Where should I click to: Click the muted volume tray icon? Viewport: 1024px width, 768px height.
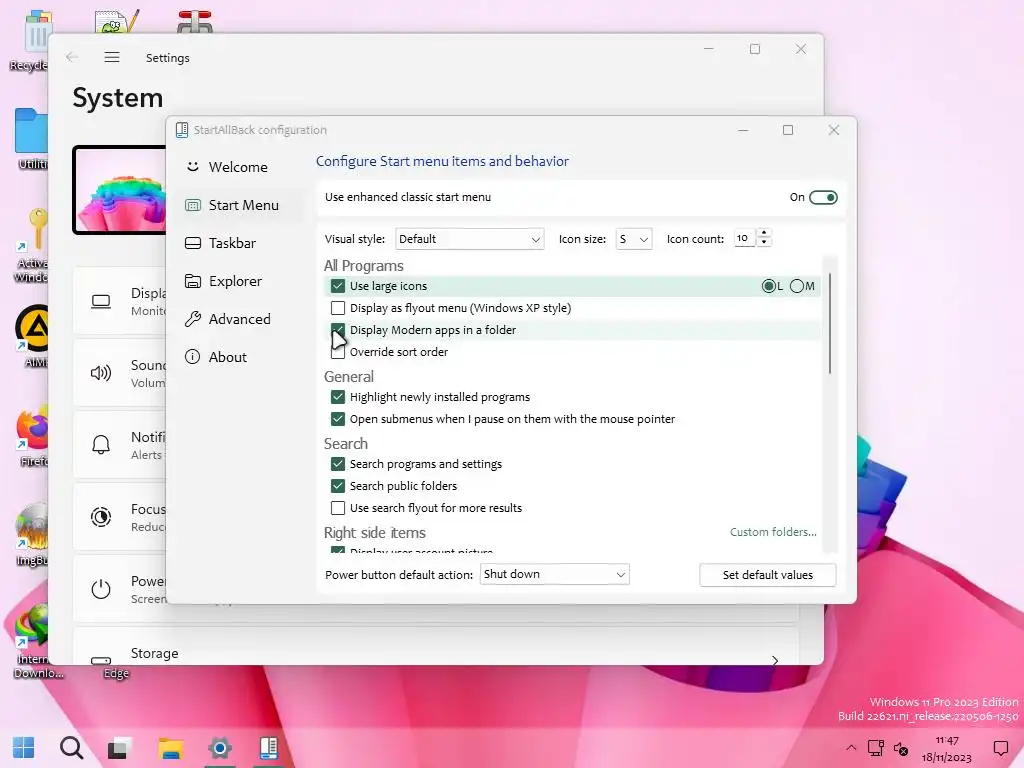(901, 748)
